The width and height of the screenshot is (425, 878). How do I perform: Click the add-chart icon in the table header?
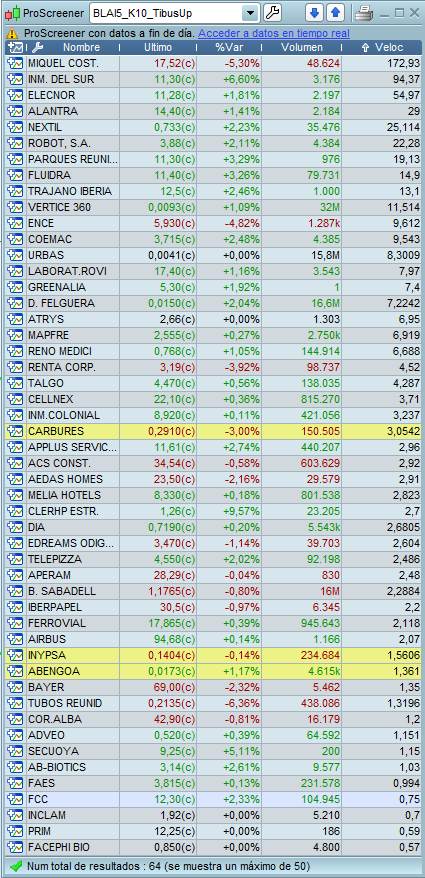pos(16,48)
